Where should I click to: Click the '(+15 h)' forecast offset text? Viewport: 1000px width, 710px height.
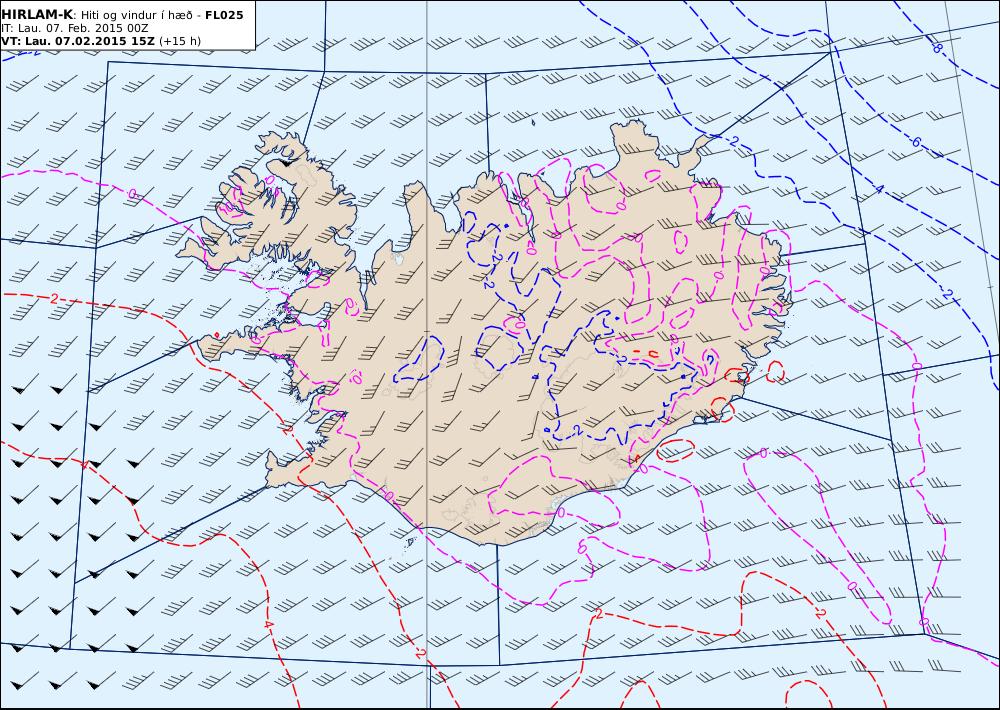click(180, 41)
